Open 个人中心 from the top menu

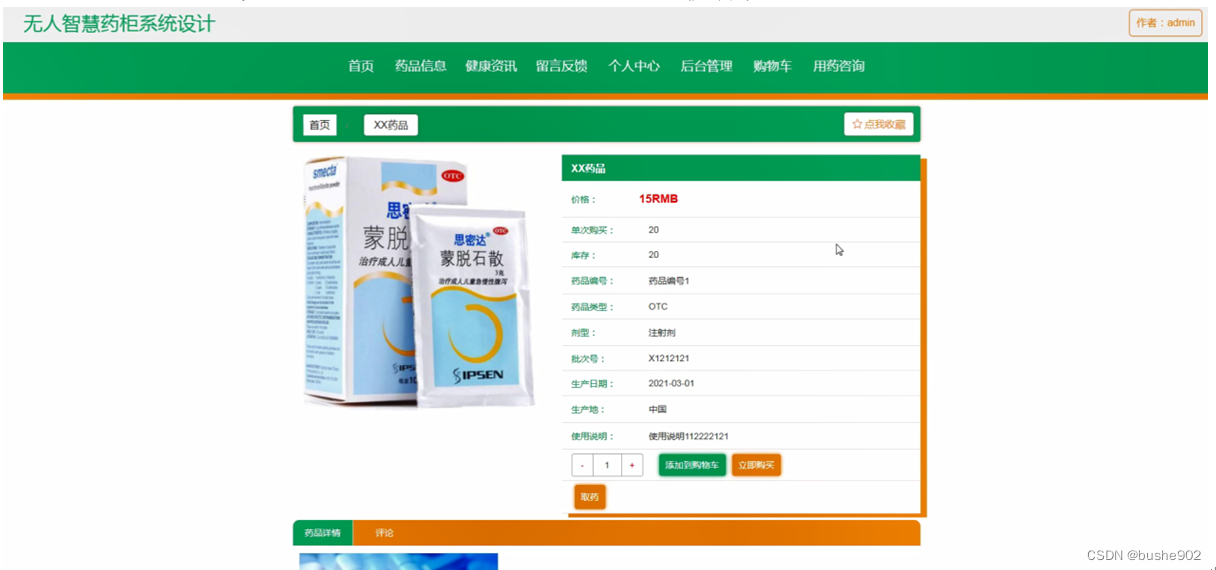coord(634,66)
